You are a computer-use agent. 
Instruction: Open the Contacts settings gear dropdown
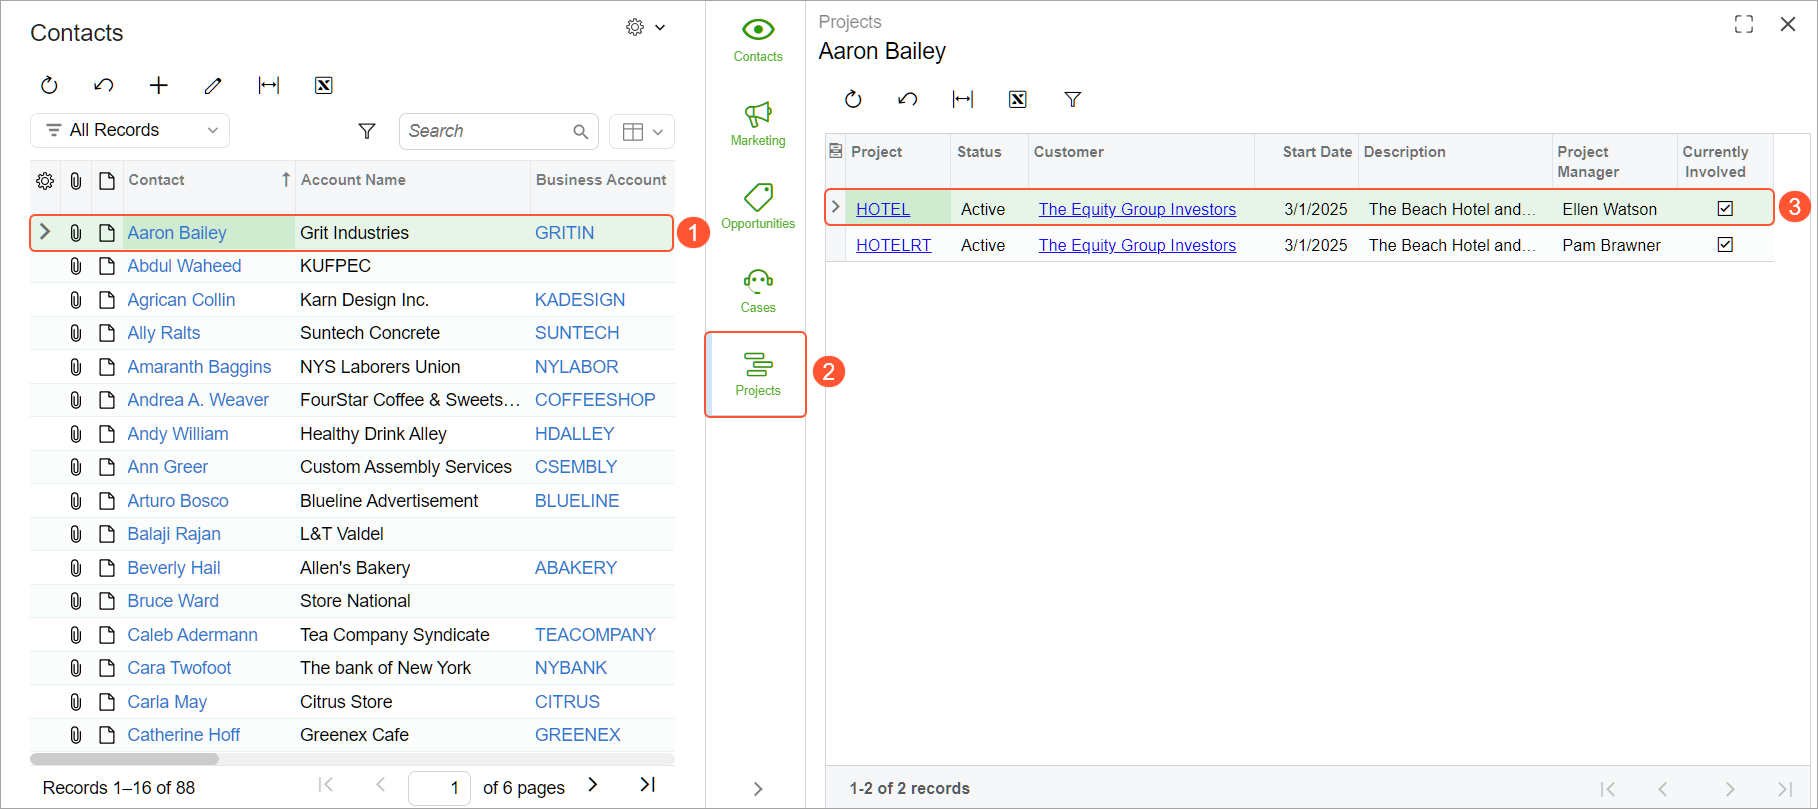[x=644, y=28]
